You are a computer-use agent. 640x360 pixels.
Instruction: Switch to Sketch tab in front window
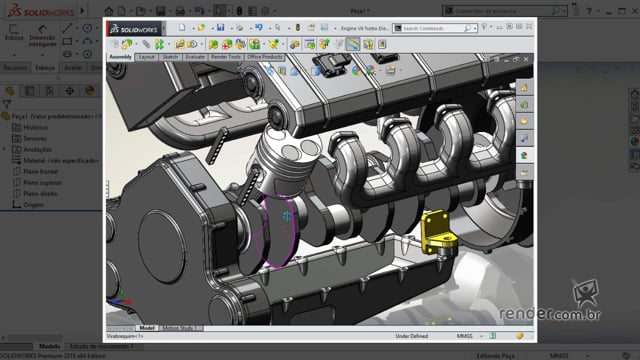click(170, 57)
